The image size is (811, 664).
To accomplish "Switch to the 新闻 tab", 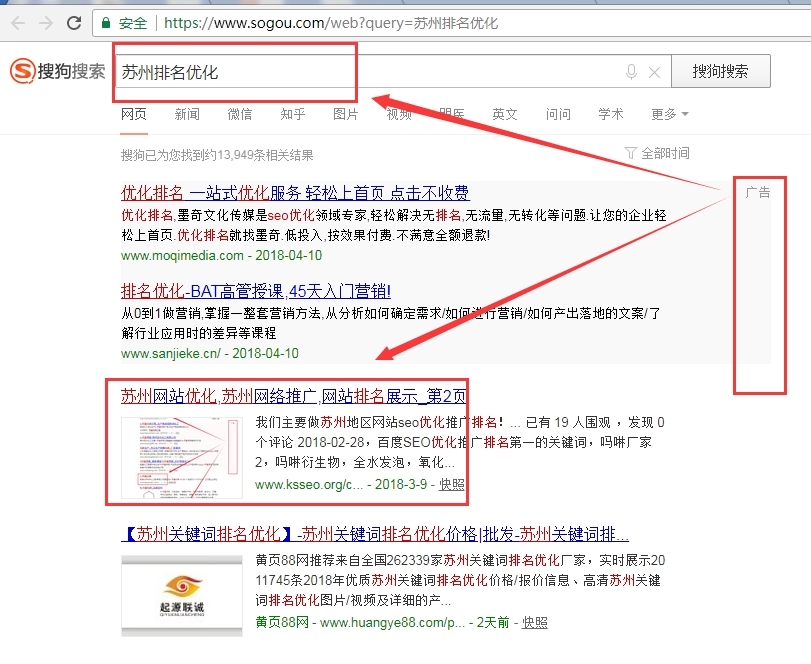I will pyautogui.click(x=187, y=114).
